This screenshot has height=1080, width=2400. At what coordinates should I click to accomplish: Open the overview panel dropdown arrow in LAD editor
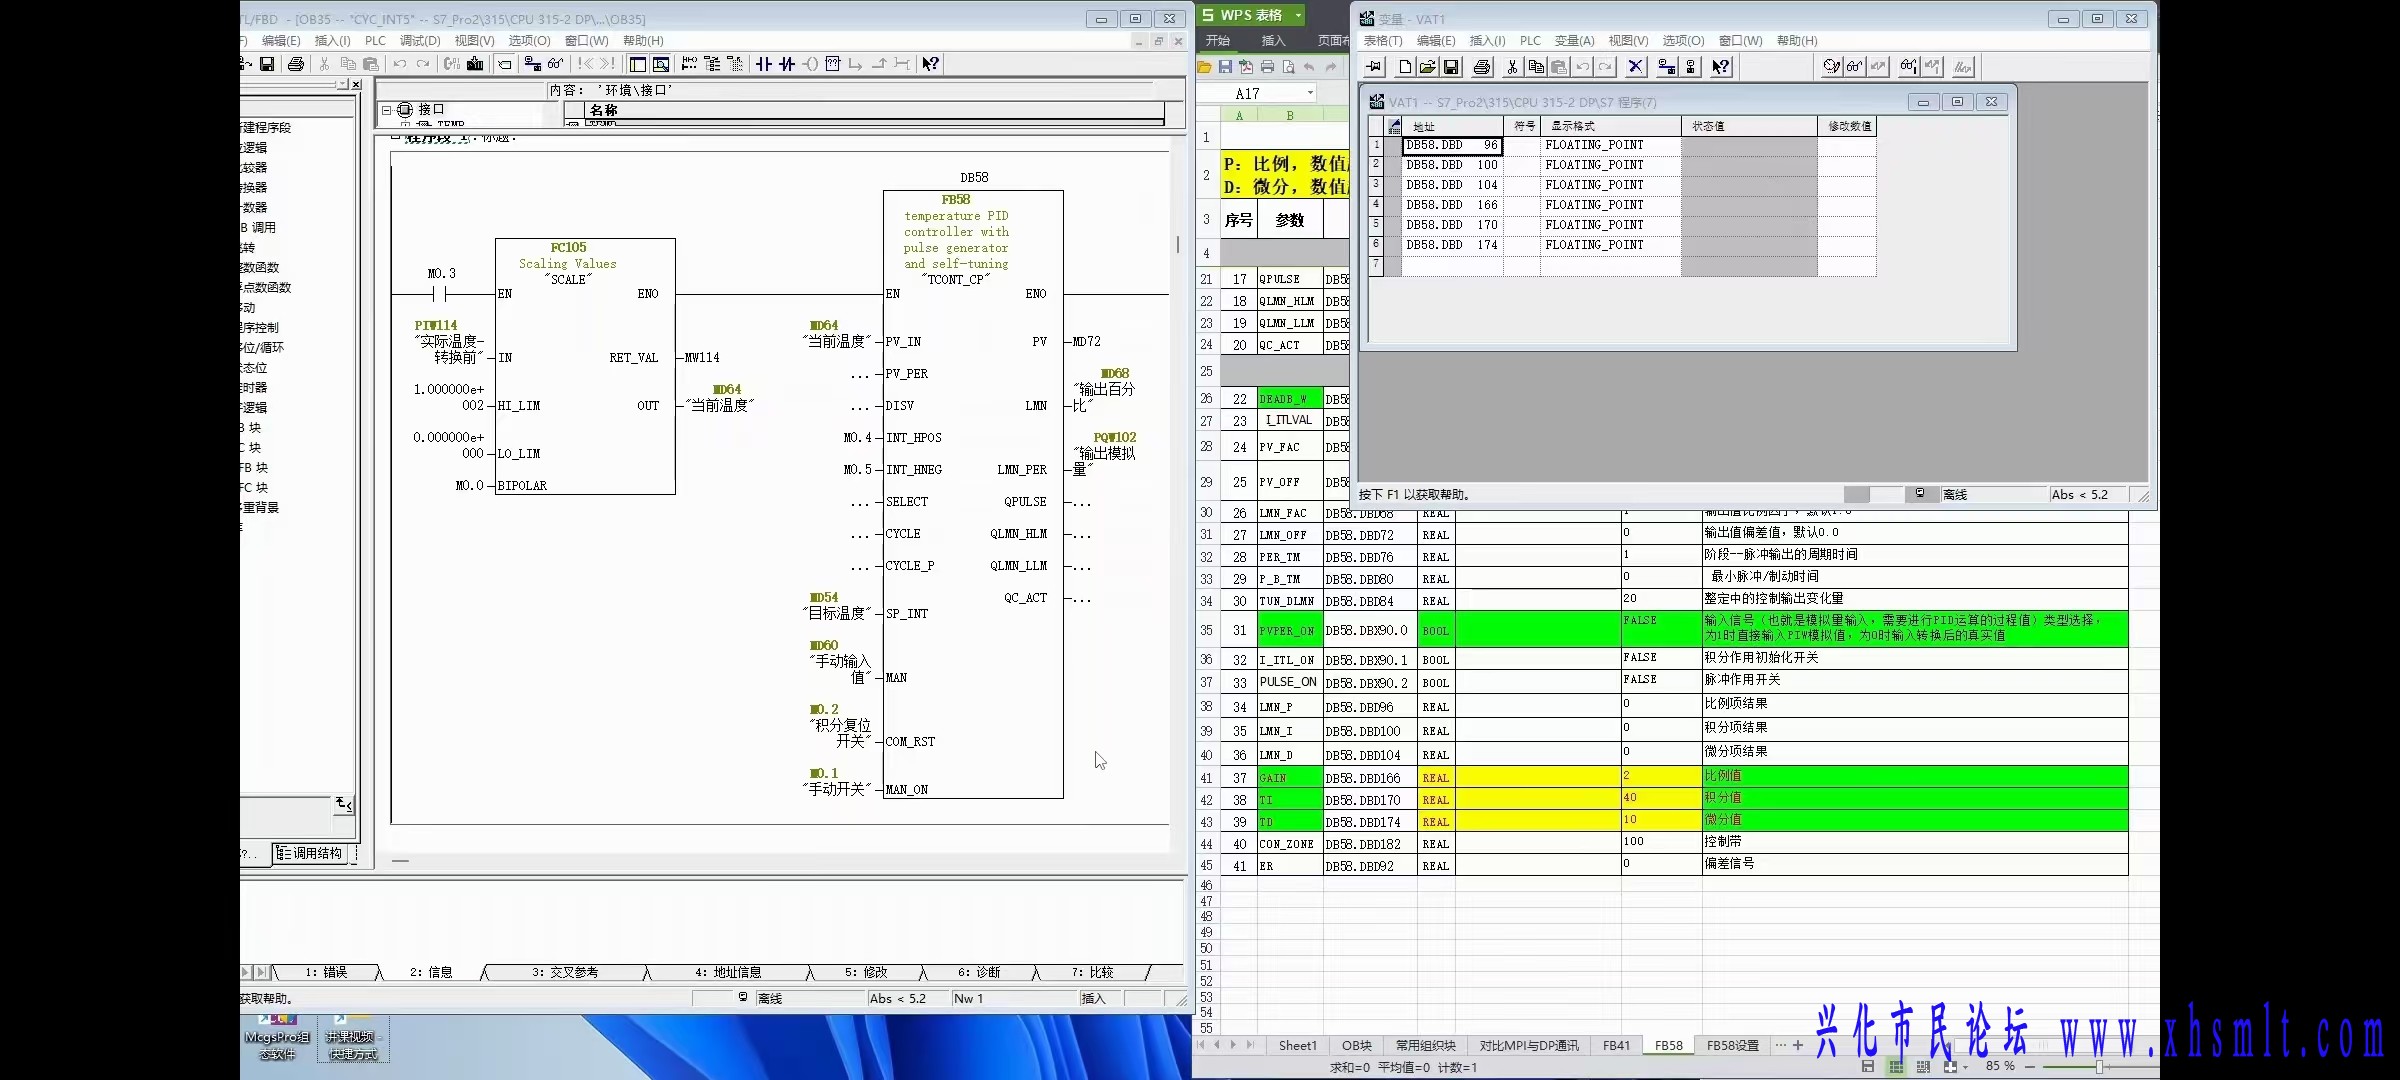343,84
